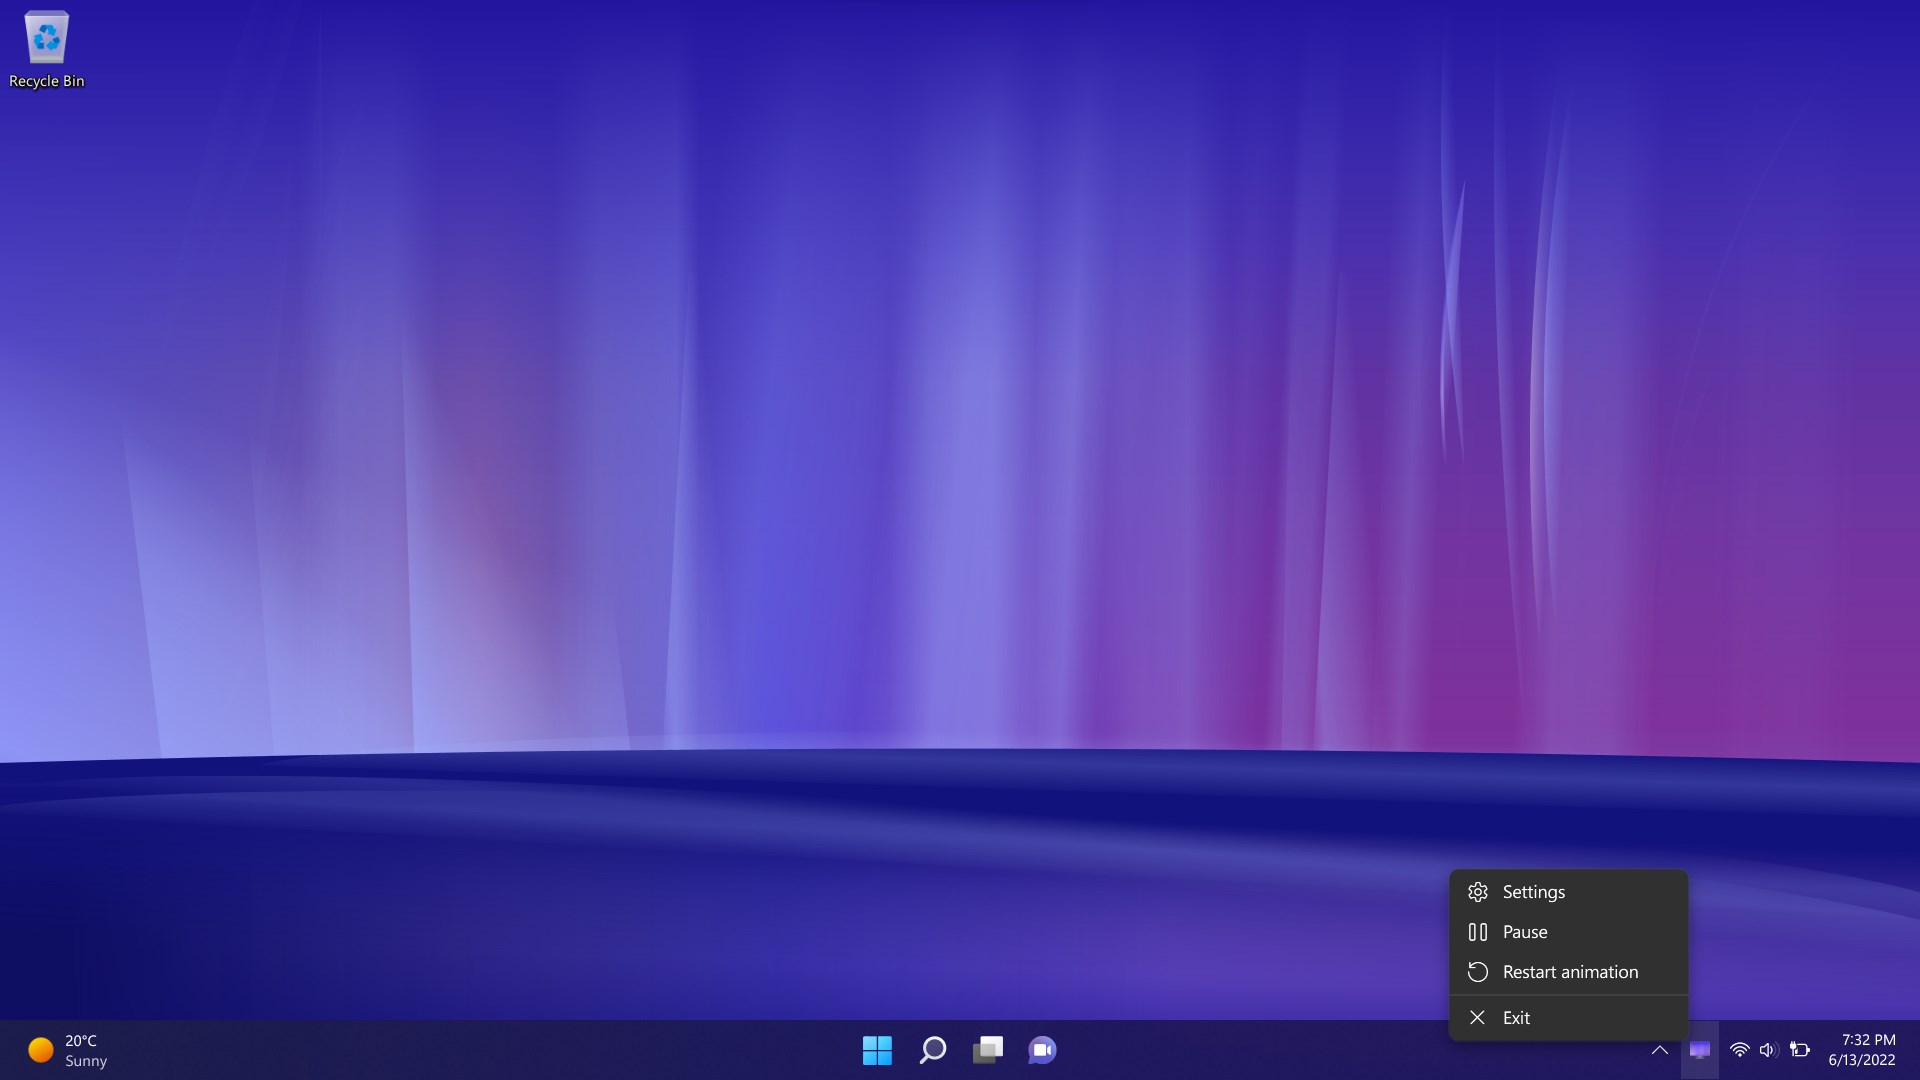
Task: Open Task View on the taskbar
Action: [x=987, y=1050]
